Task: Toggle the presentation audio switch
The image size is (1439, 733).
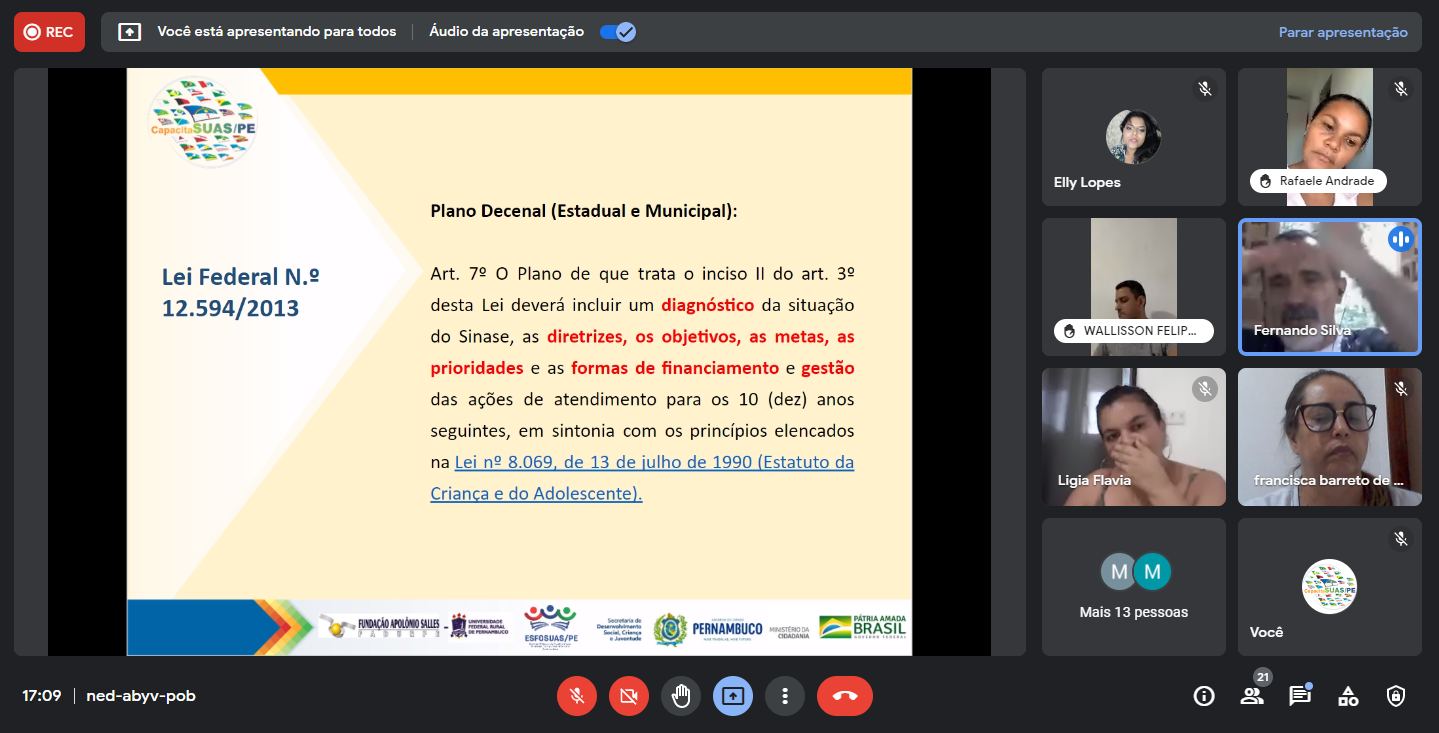Action: click(617, 32)
